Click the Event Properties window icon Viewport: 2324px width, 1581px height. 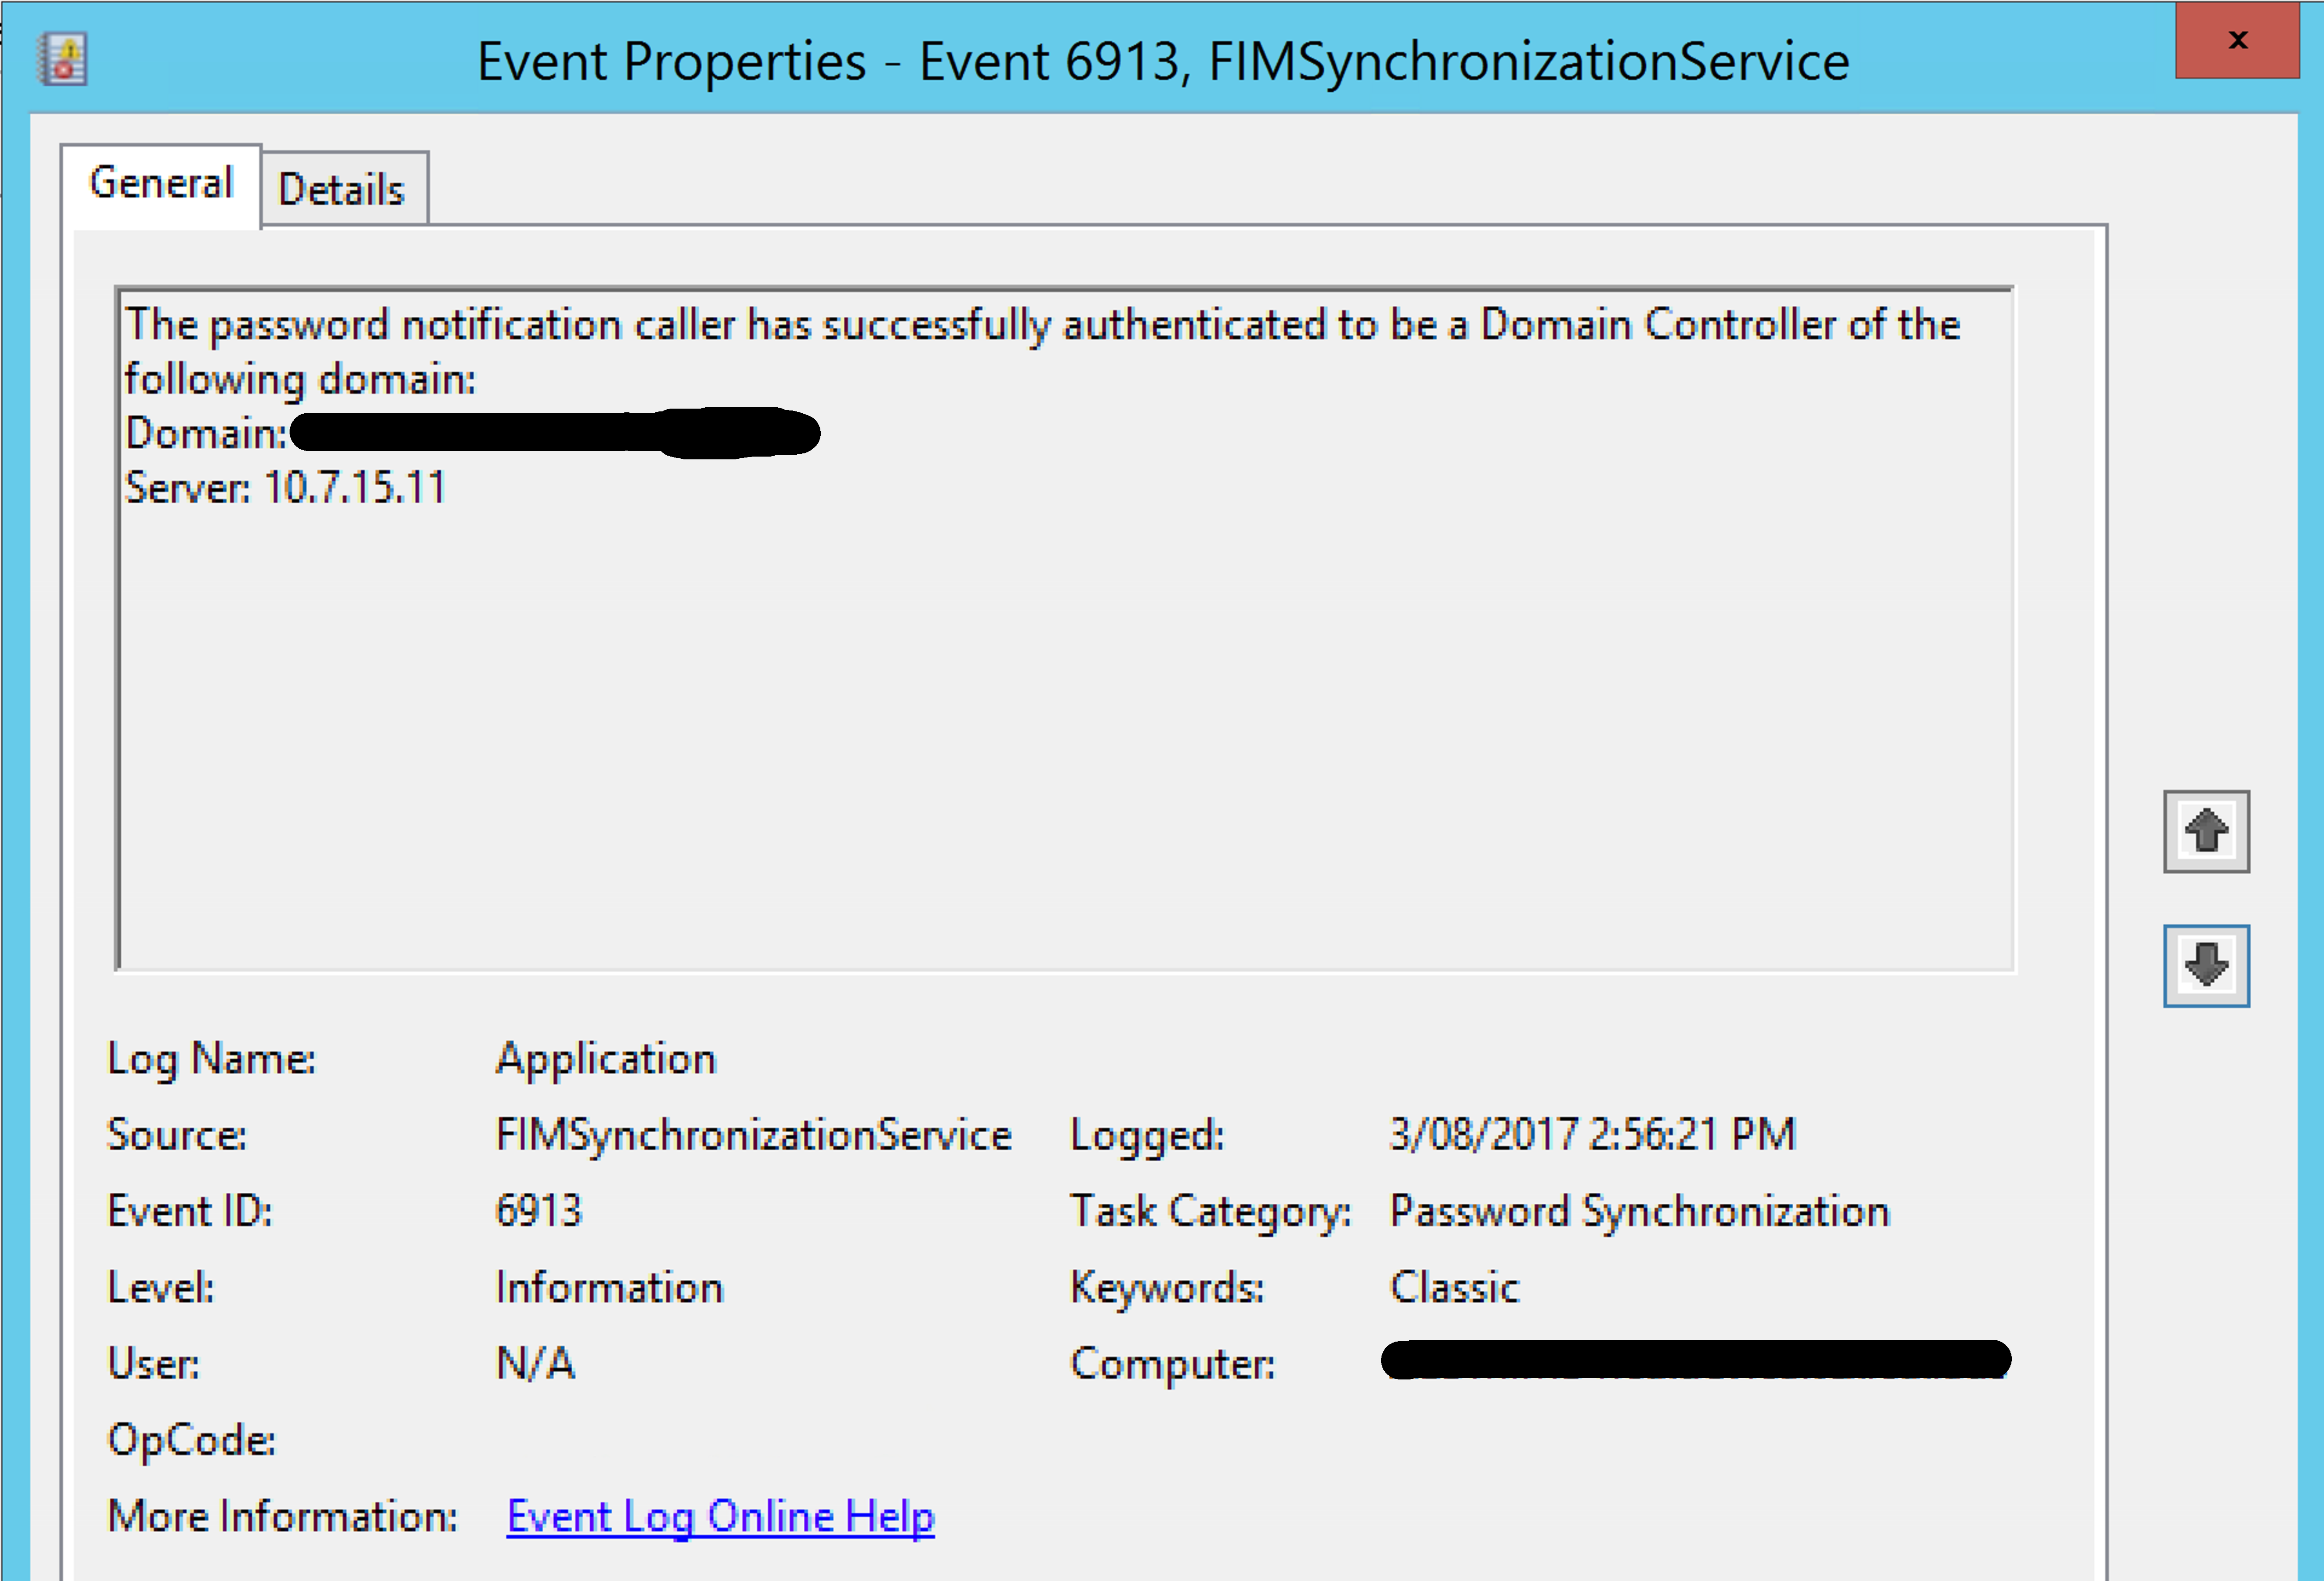[x=62, y=59]
